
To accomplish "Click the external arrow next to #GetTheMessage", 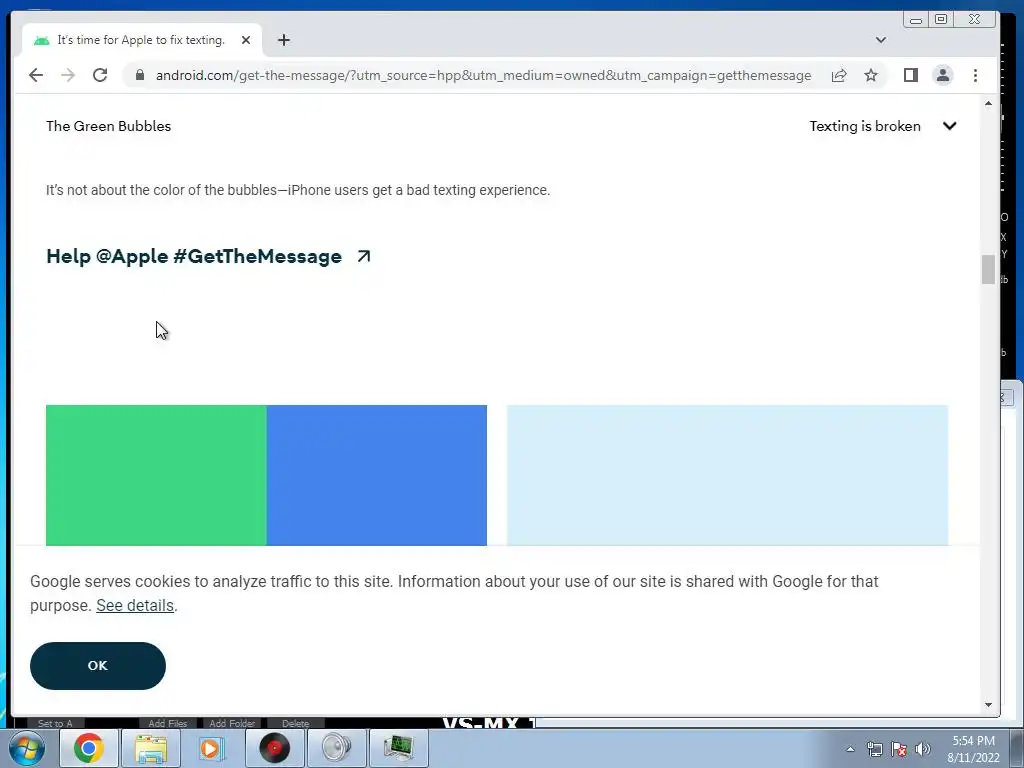I will (364, 256).
